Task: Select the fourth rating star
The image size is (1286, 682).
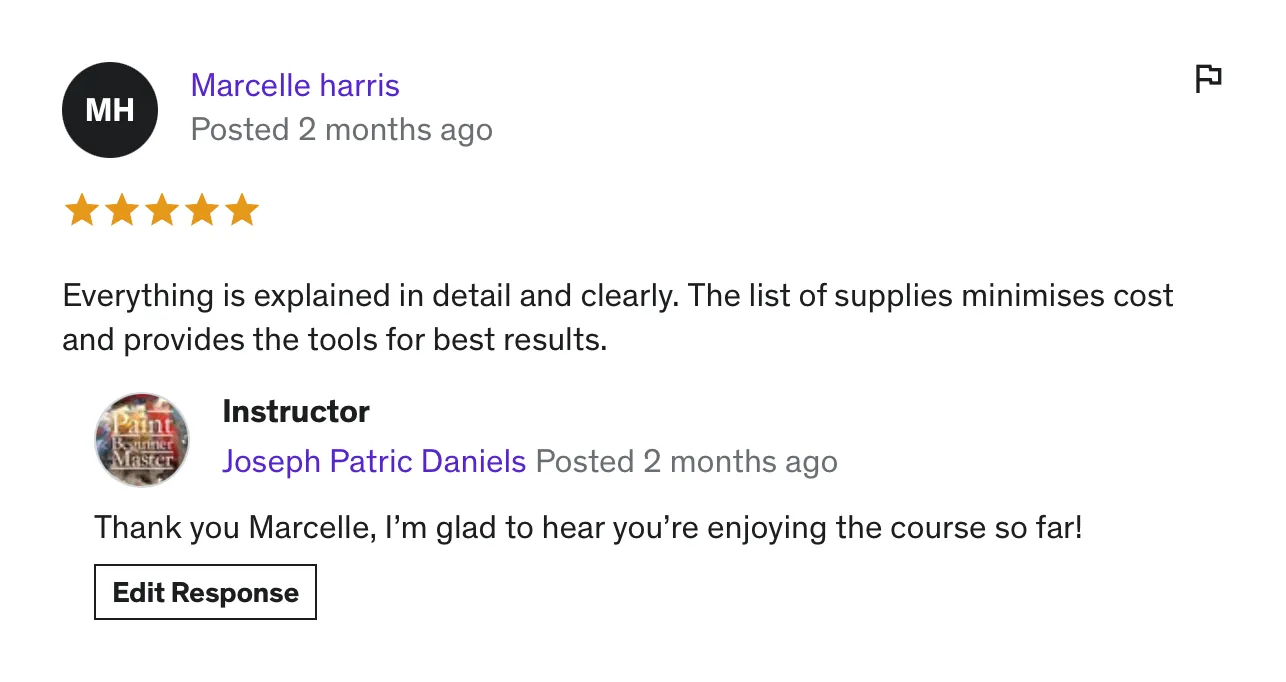Action: pyautogui.click(x=201, y=210)
